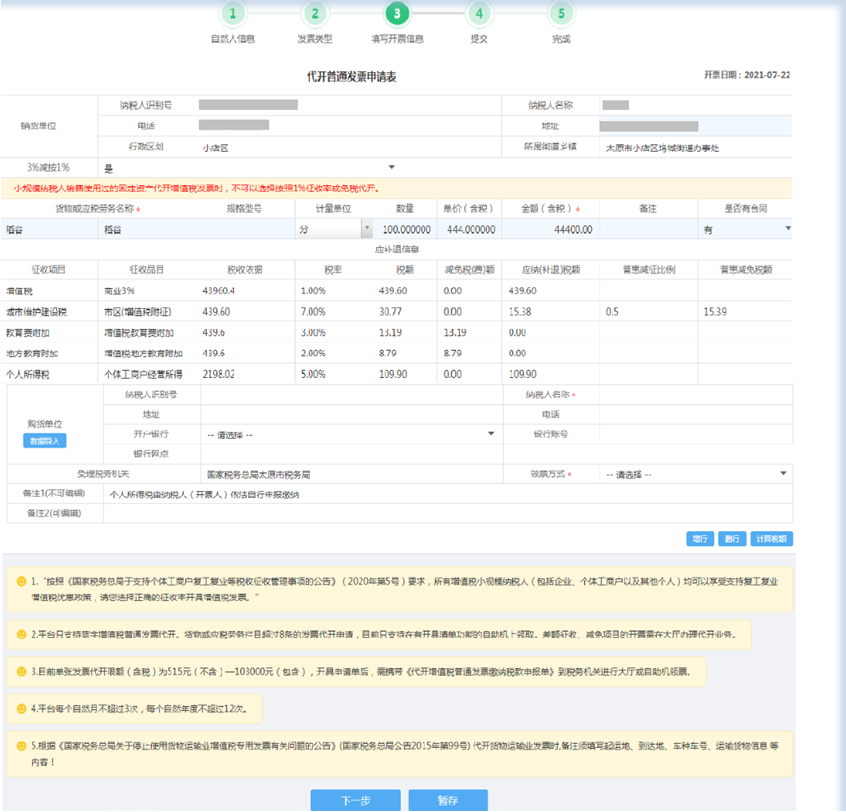Click the 城市维护建设税 row label

coord(36,312)
